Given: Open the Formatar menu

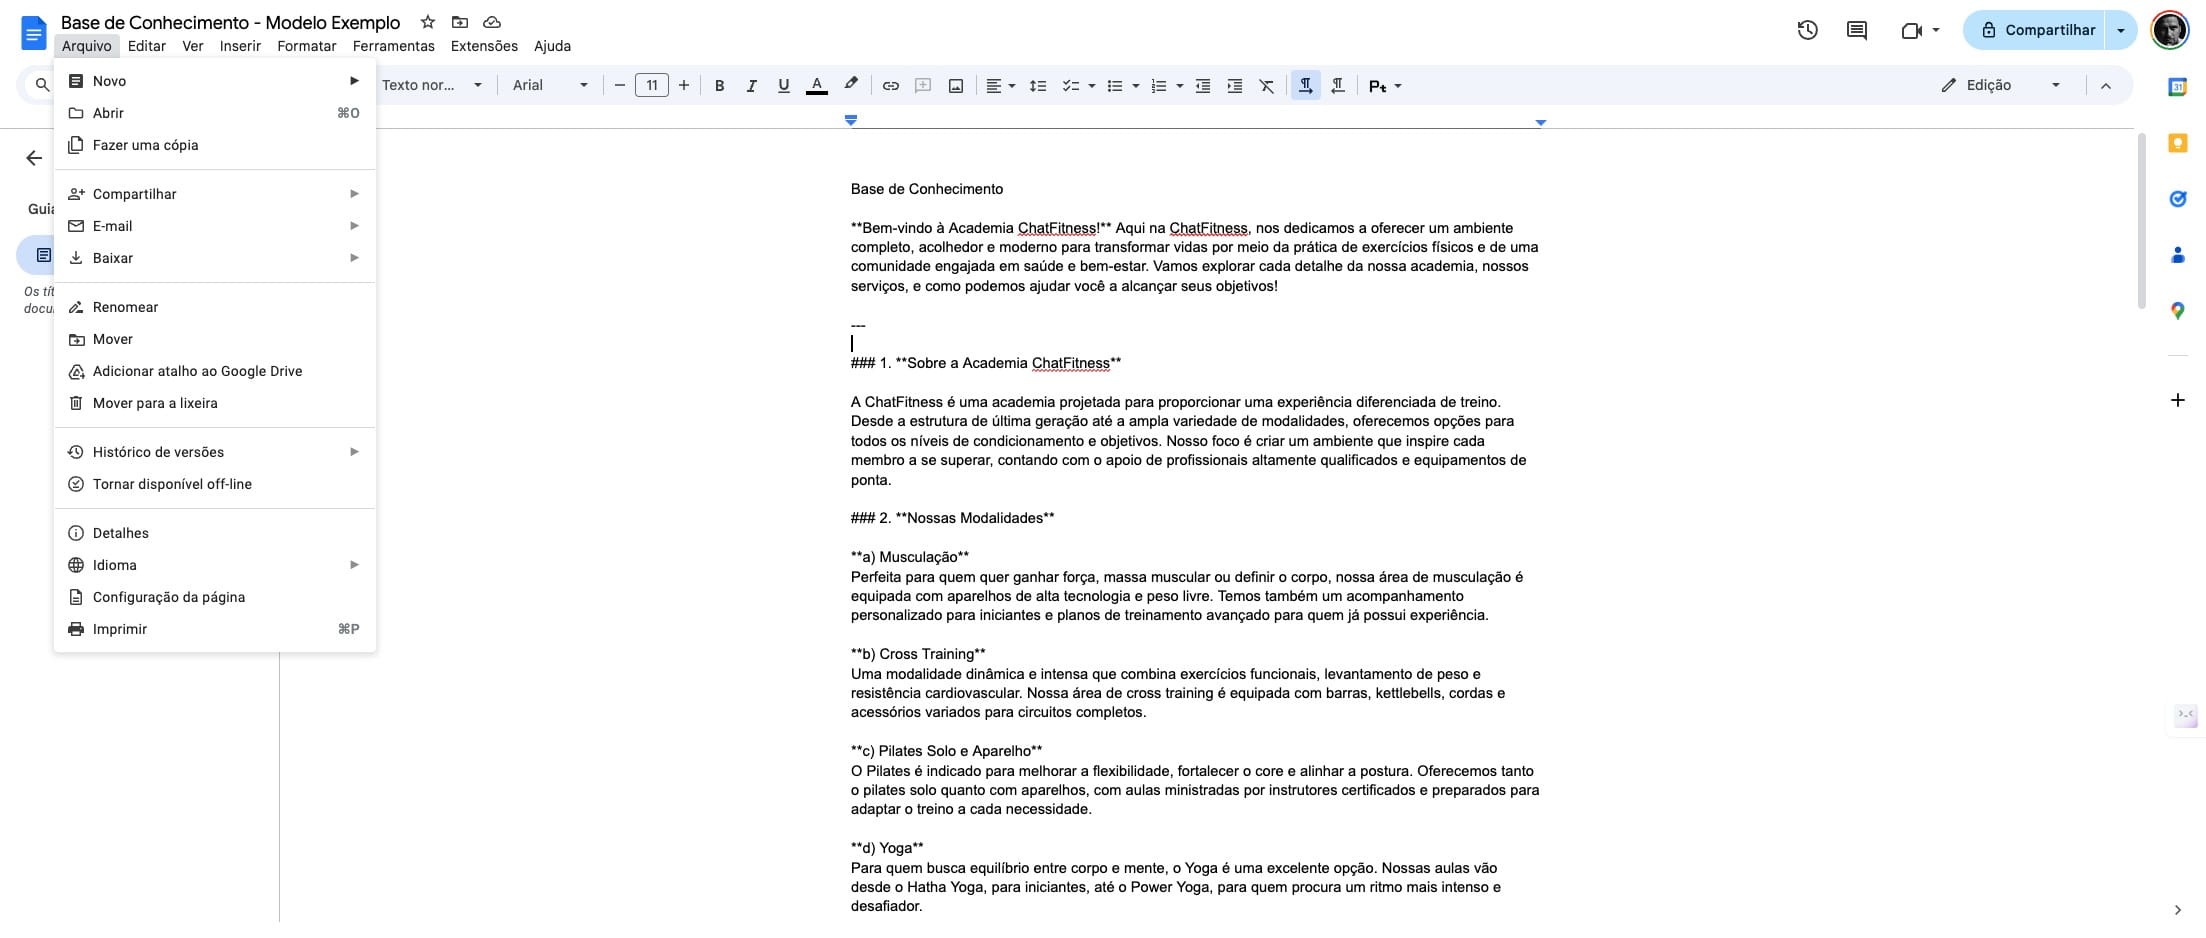Looking at the screenshot, I should (x=306, y=46).
